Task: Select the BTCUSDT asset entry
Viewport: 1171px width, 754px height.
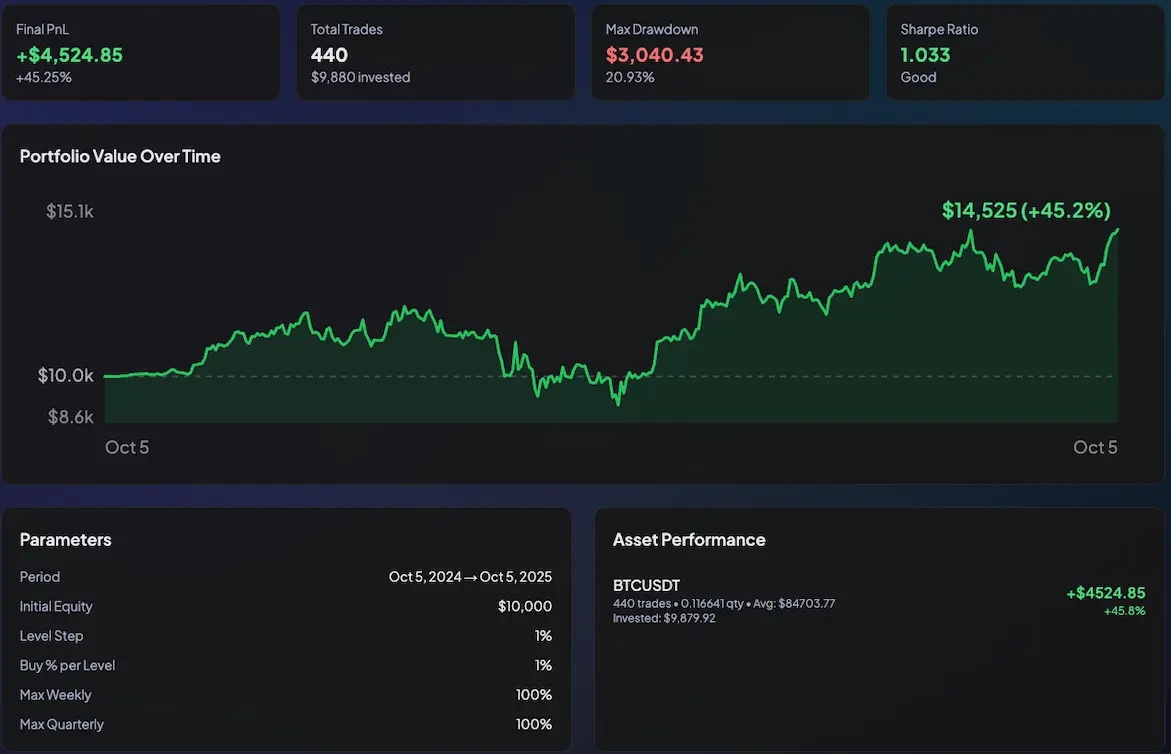Action: 645,586
